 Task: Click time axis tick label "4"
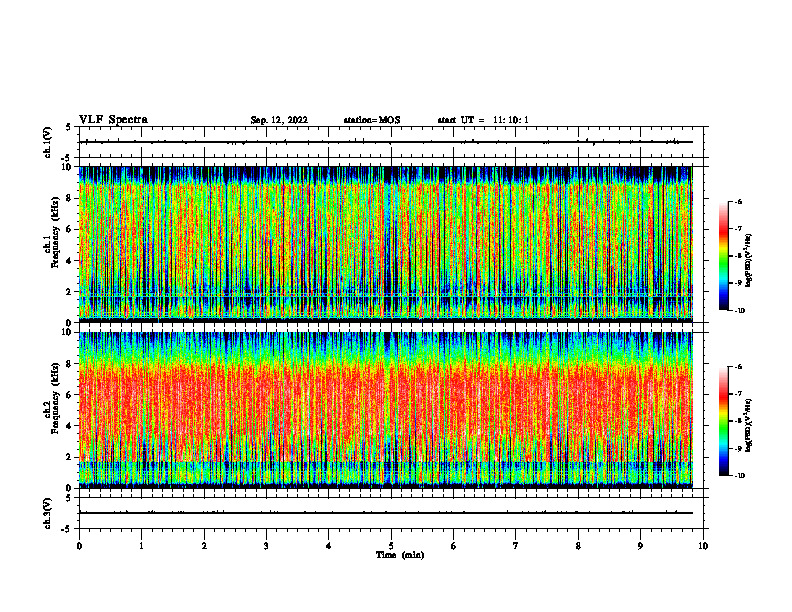coord(329,546)
